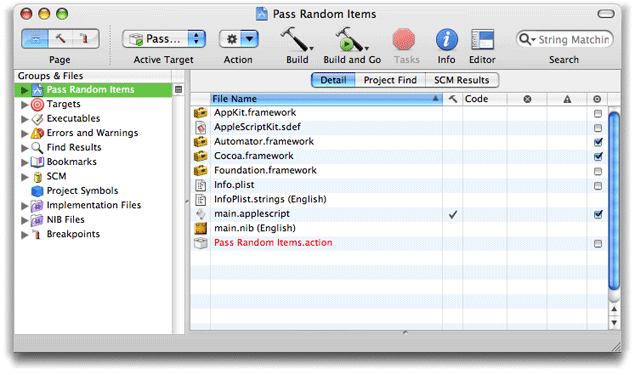Switch to the Debug page spray-can button
Viewport: 635px width, 375px height.
coord(85,39)
